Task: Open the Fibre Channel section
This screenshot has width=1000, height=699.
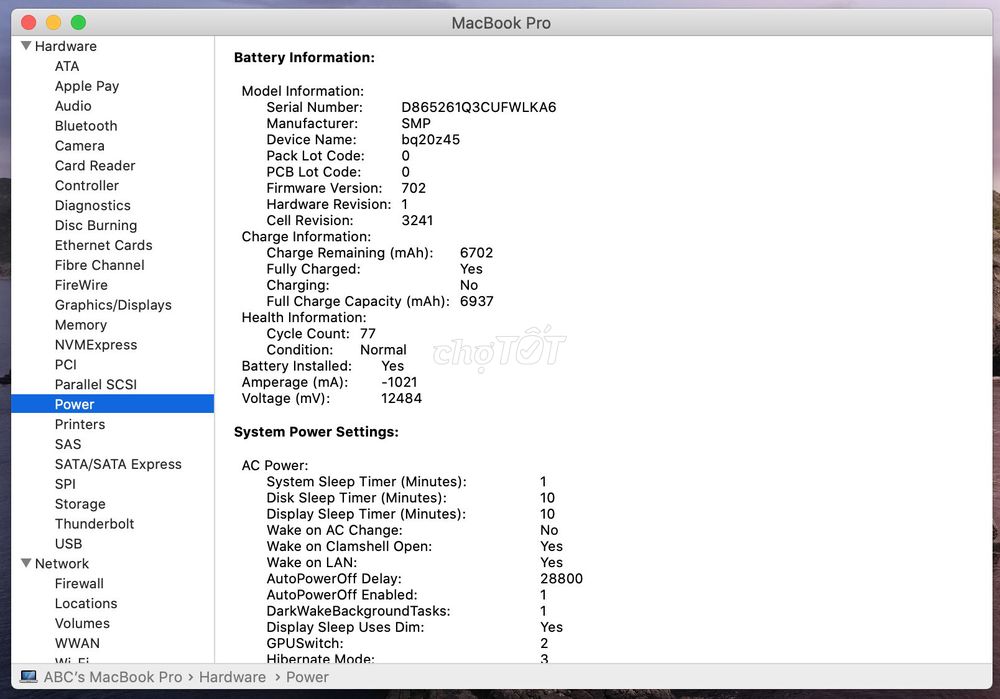Action: (99, 265)
